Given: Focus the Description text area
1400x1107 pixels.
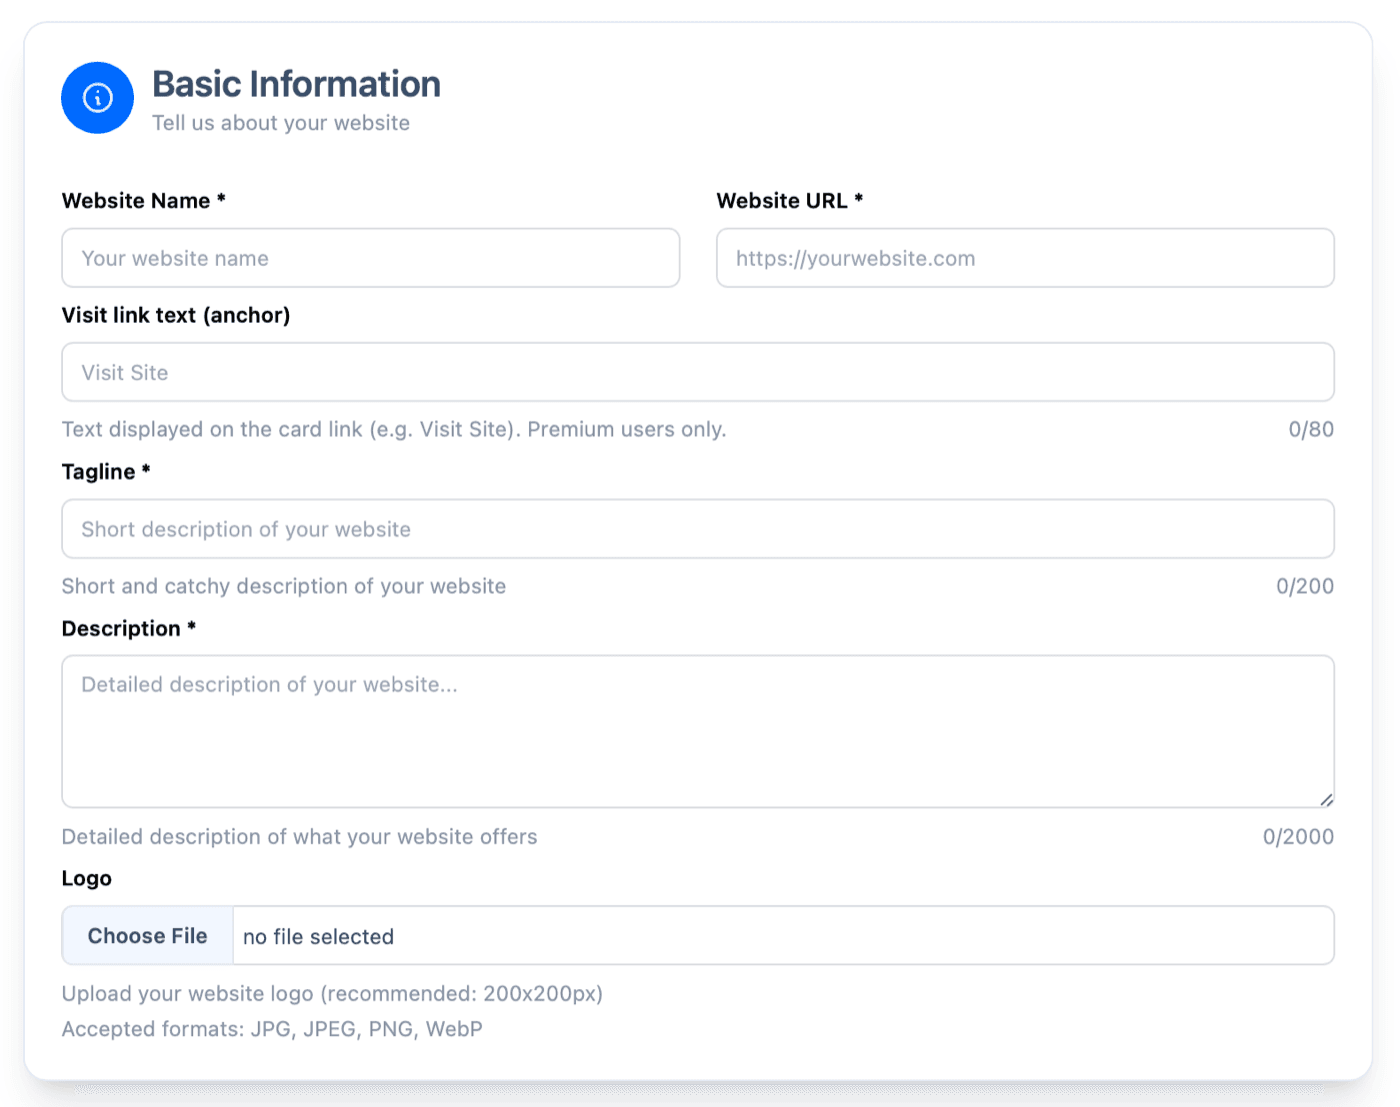Looking at the screenshot, I should 698,731.
